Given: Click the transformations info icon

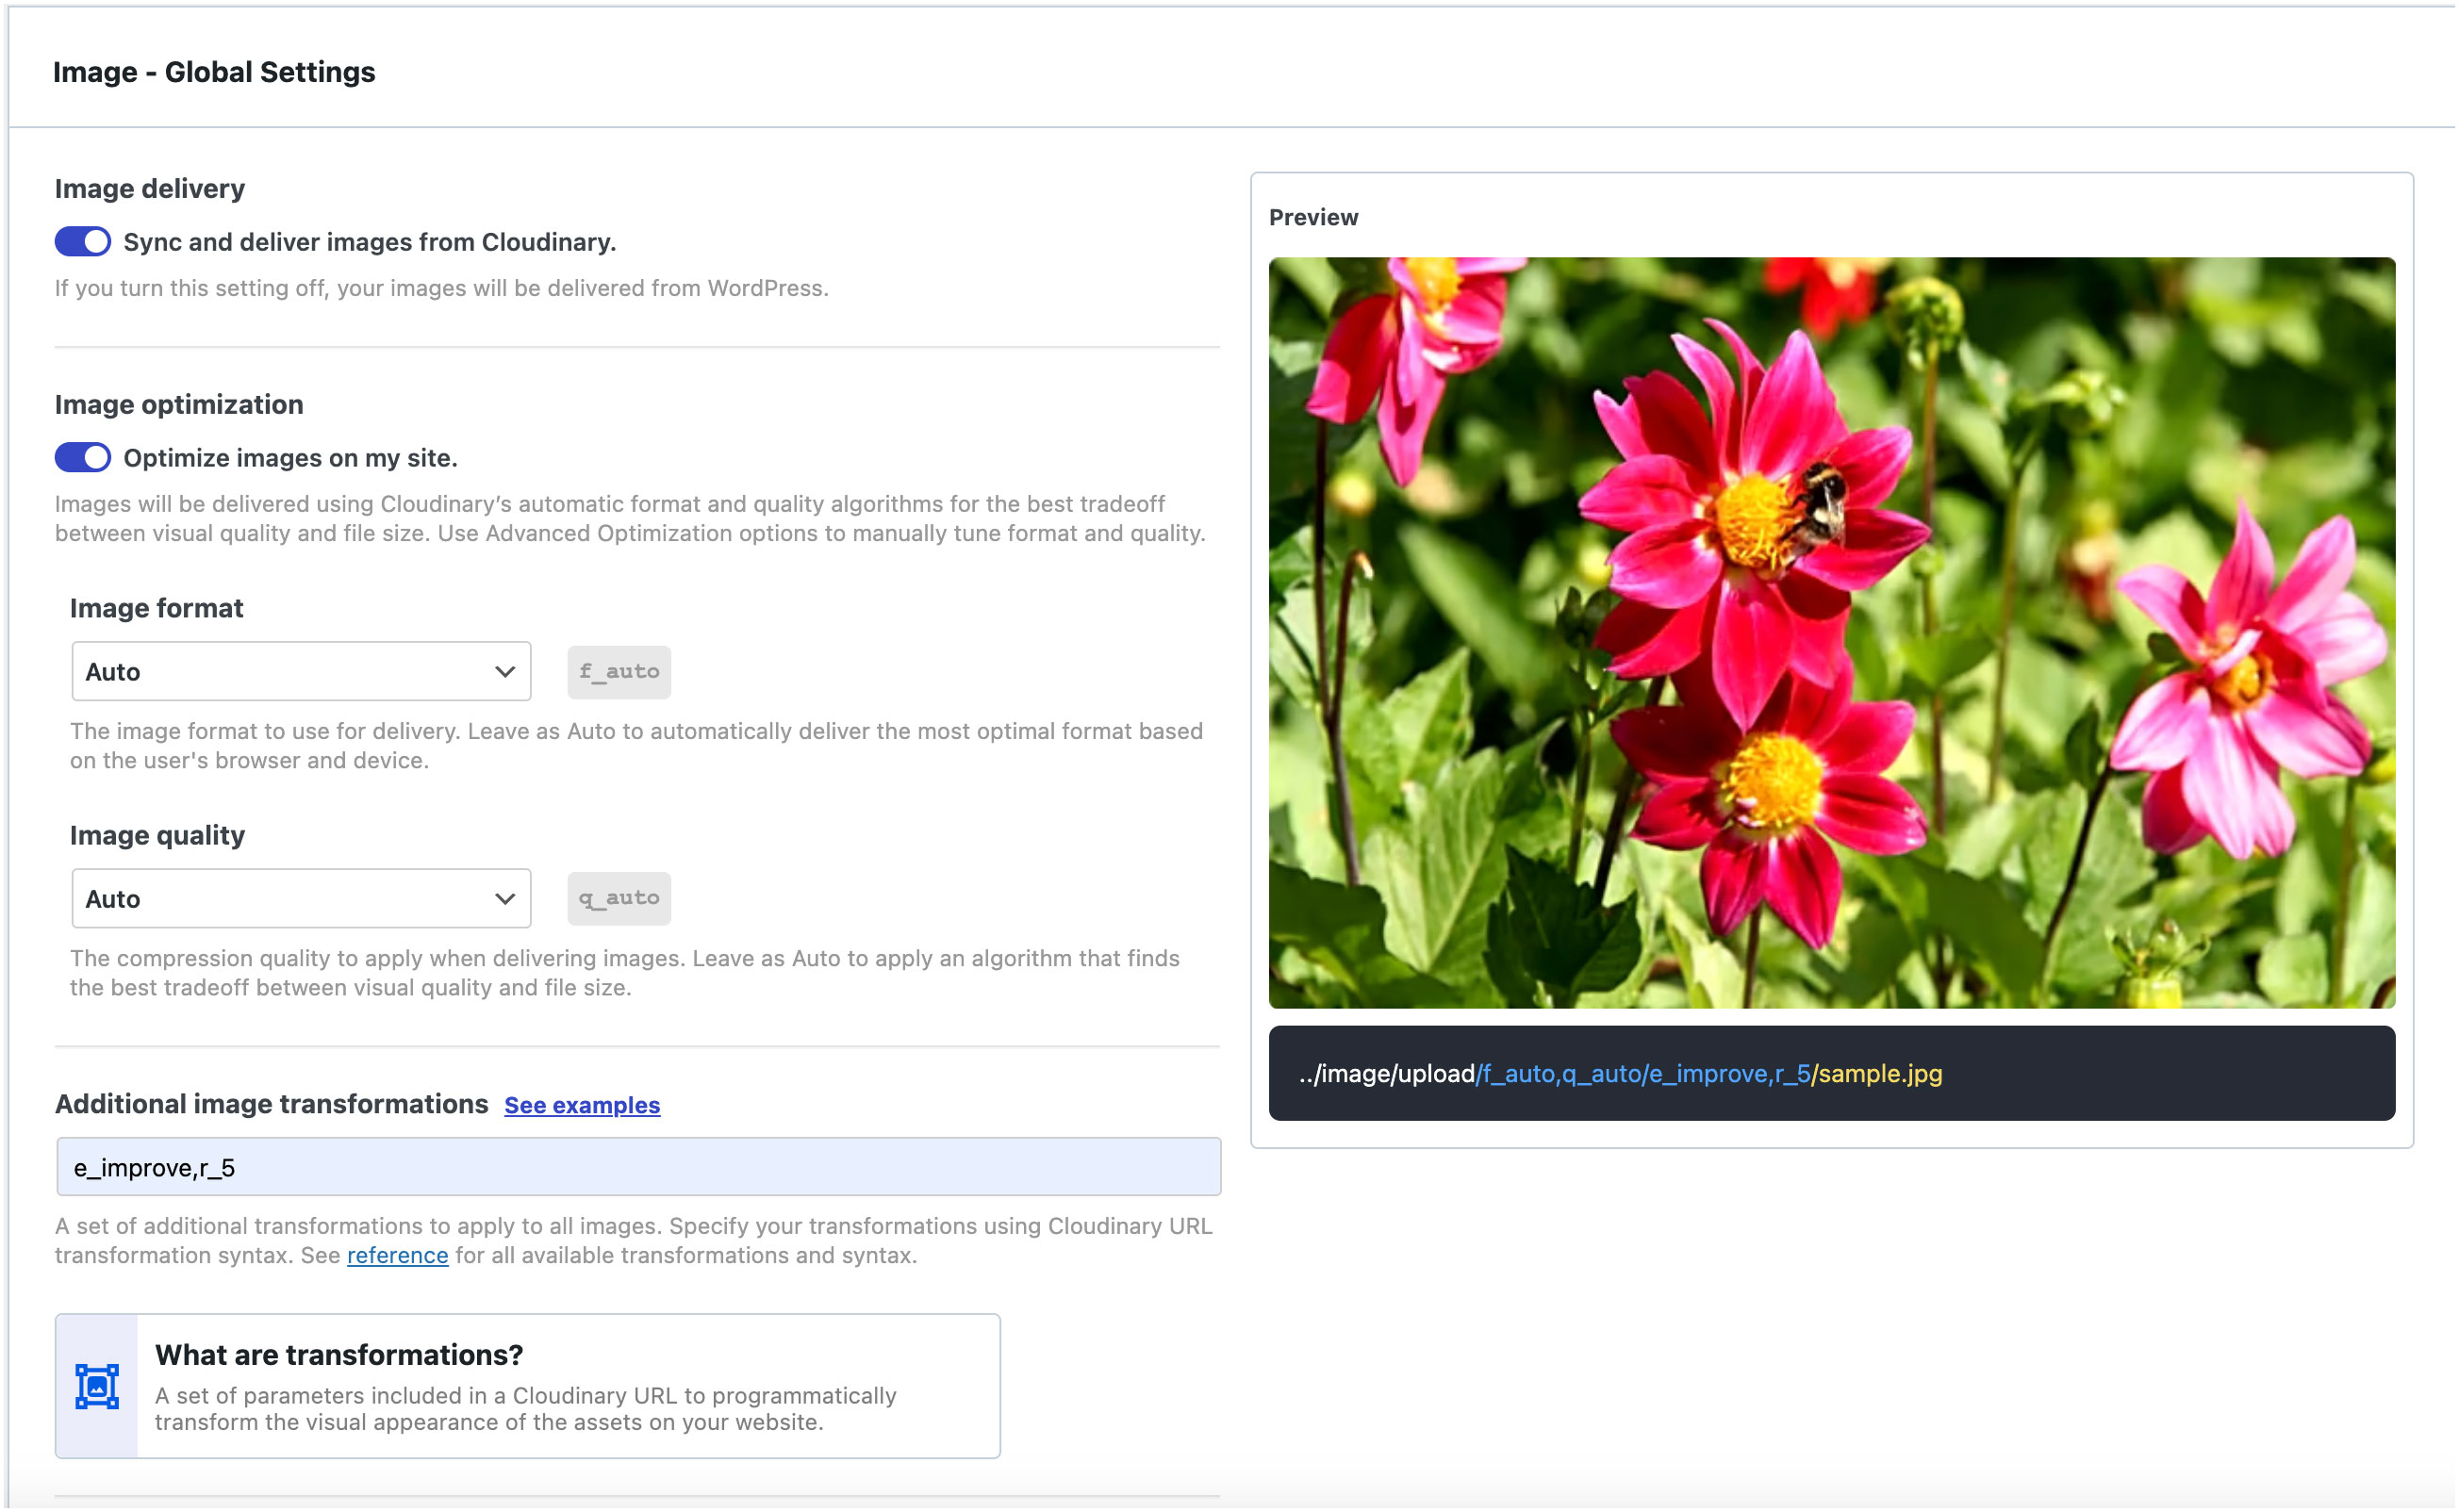Looking at the screenshot, I should (97, 1387).
